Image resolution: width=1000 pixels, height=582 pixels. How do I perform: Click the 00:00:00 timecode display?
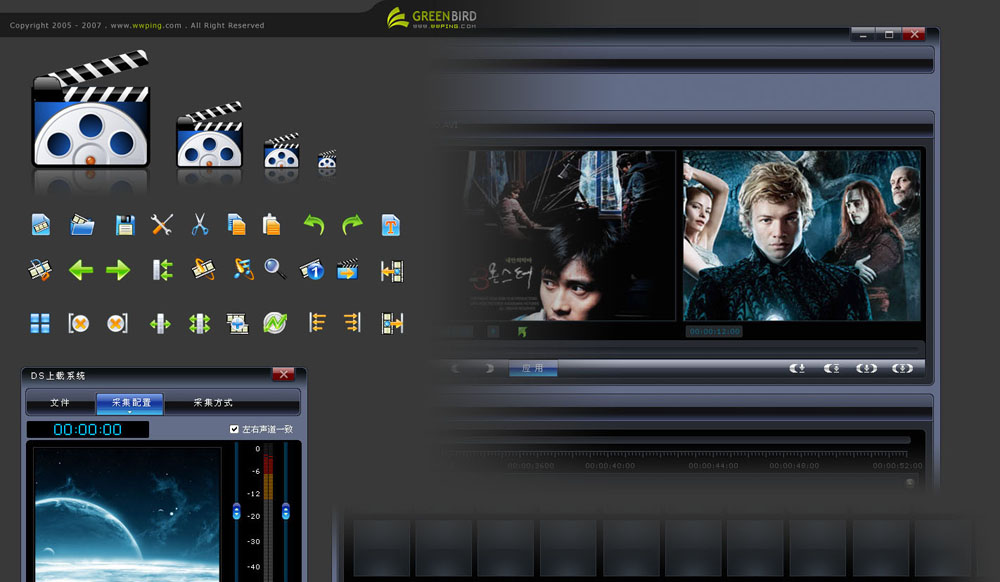pos(87,430)
